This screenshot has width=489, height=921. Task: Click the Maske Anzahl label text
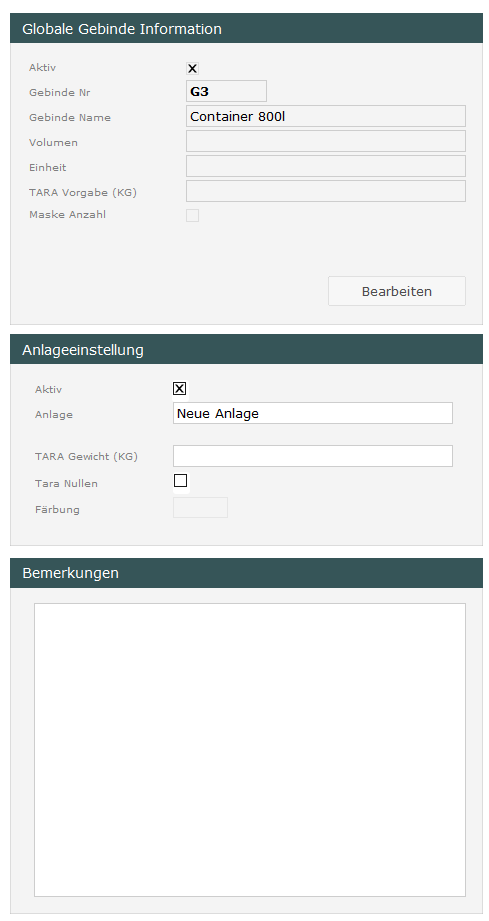coord(68,214)
